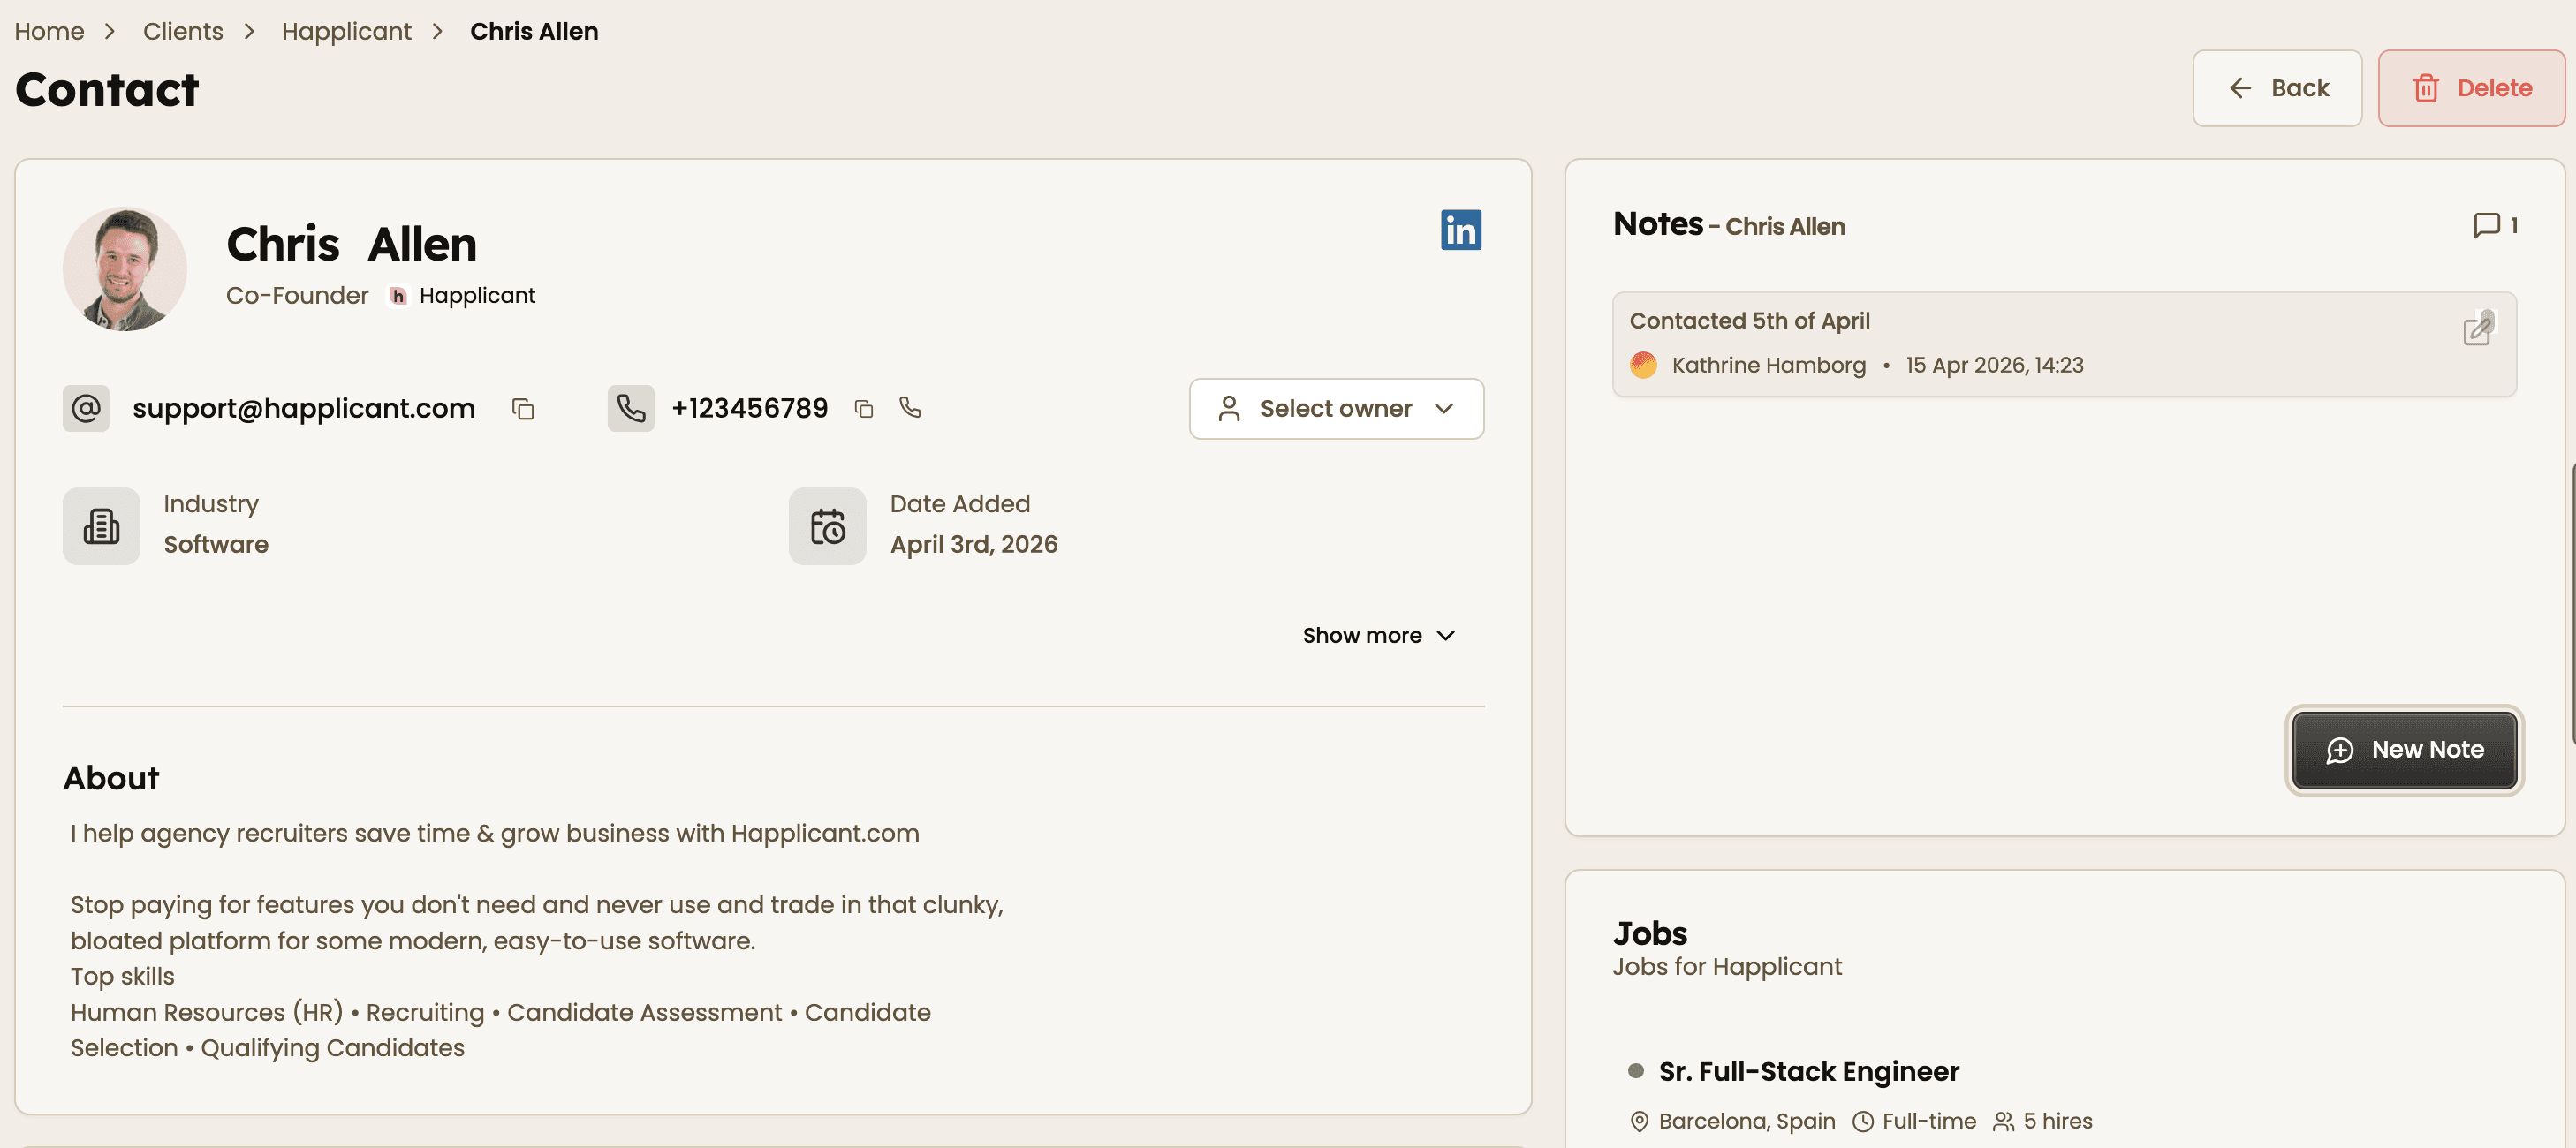Viewport: 2576px width, 1148px height.
Task: Open the Select owner dropdown
Action: 1336,409
